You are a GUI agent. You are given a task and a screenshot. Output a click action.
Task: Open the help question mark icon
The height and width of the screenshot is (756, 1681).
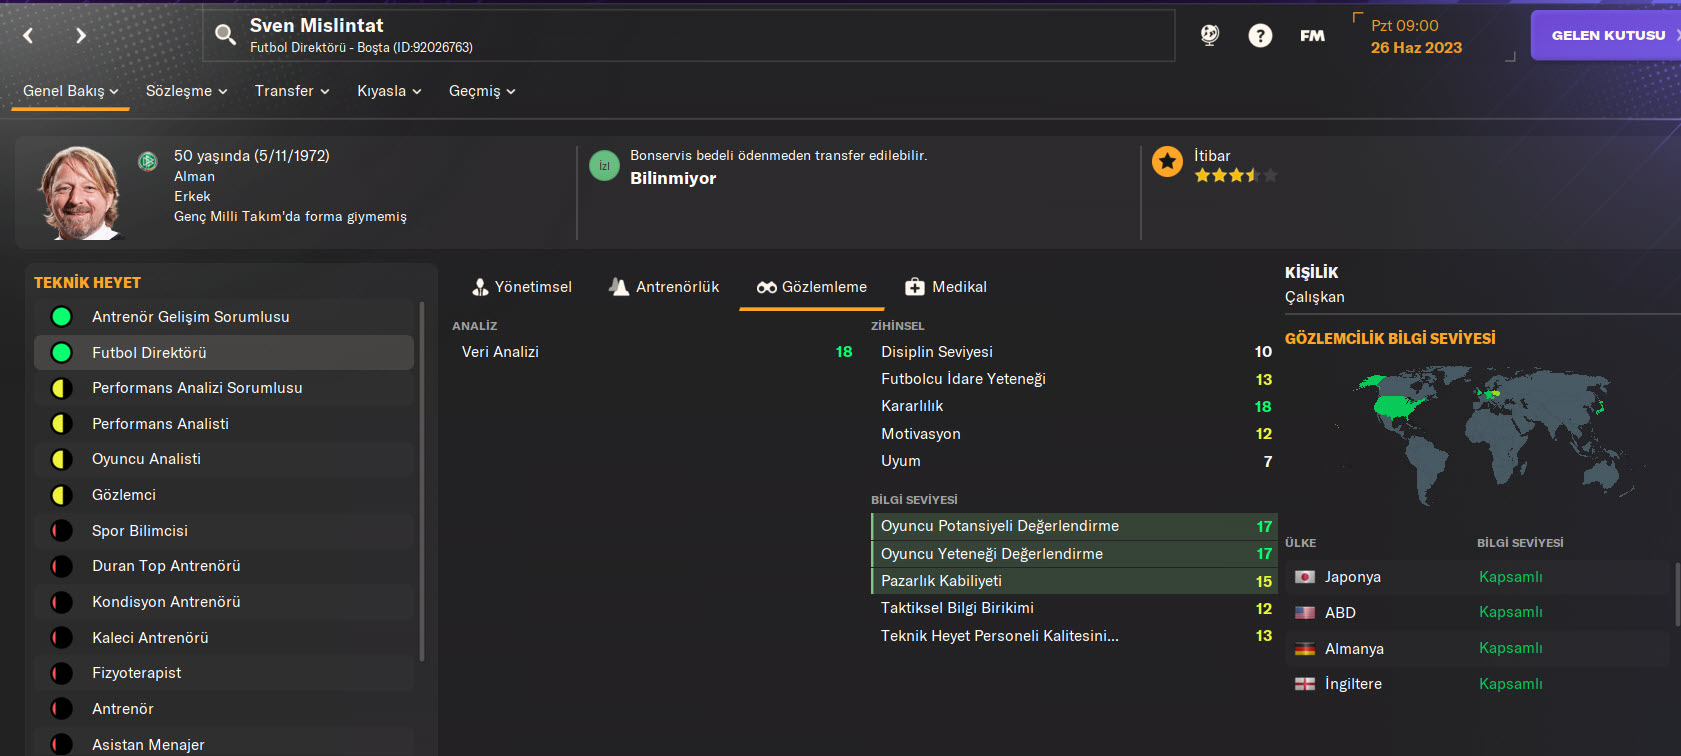coord(1260,36)
